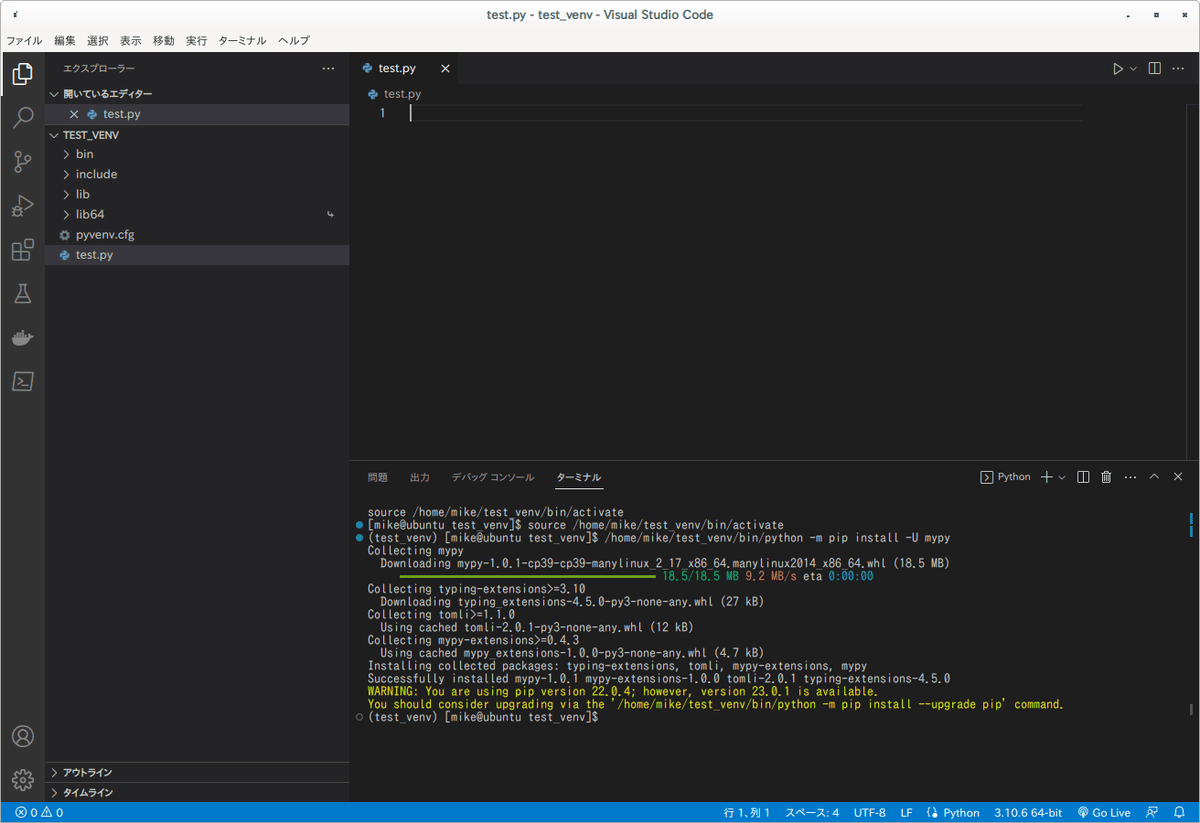Open the Extensions view

22,250
